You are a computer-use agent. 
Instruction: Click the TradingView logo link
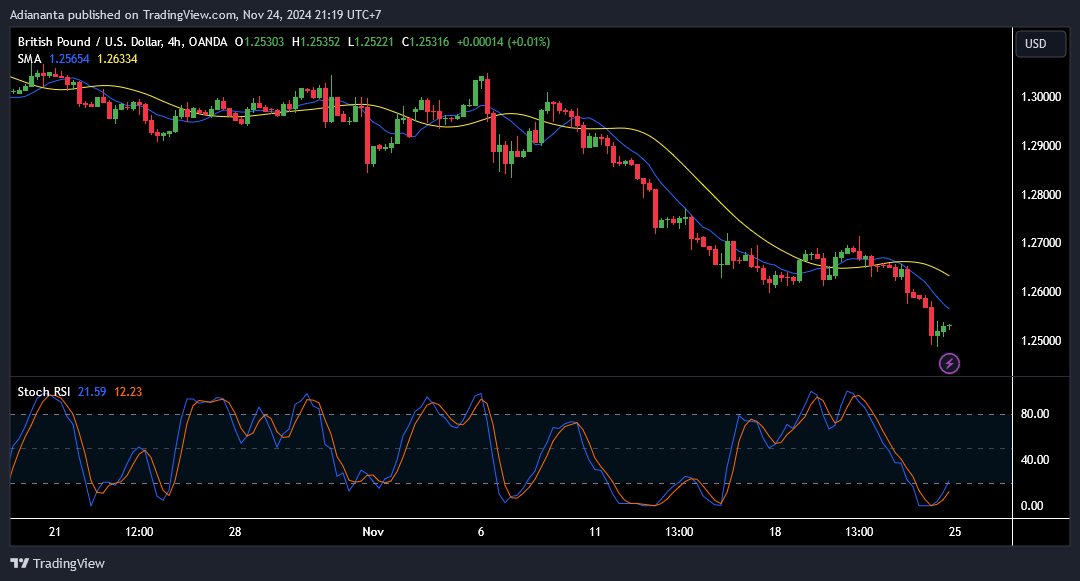tap(58, 563)
